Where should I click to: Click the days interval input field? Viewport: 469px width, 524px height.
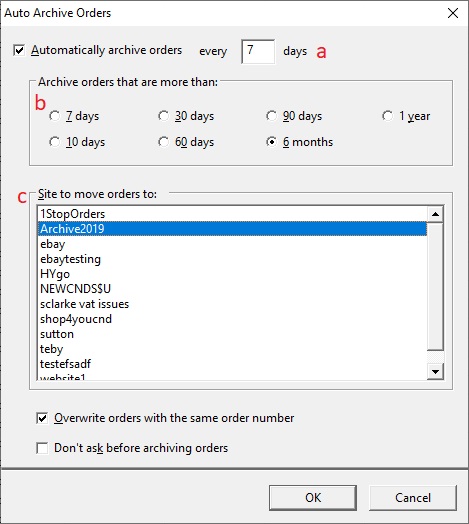click(x=258, y=51)
